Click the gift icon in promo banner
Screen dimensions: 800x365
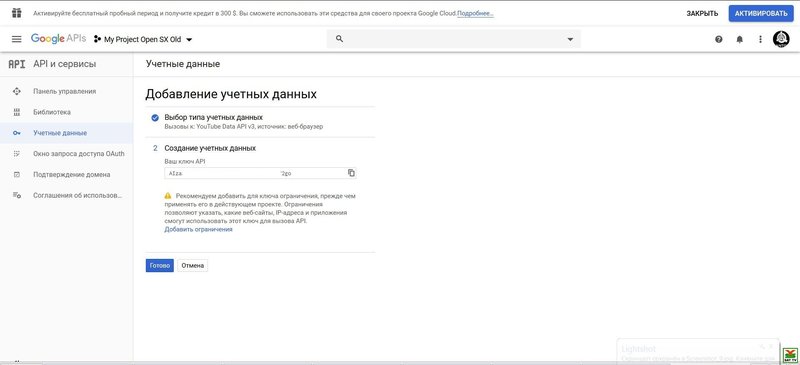[x=16, y=13]
